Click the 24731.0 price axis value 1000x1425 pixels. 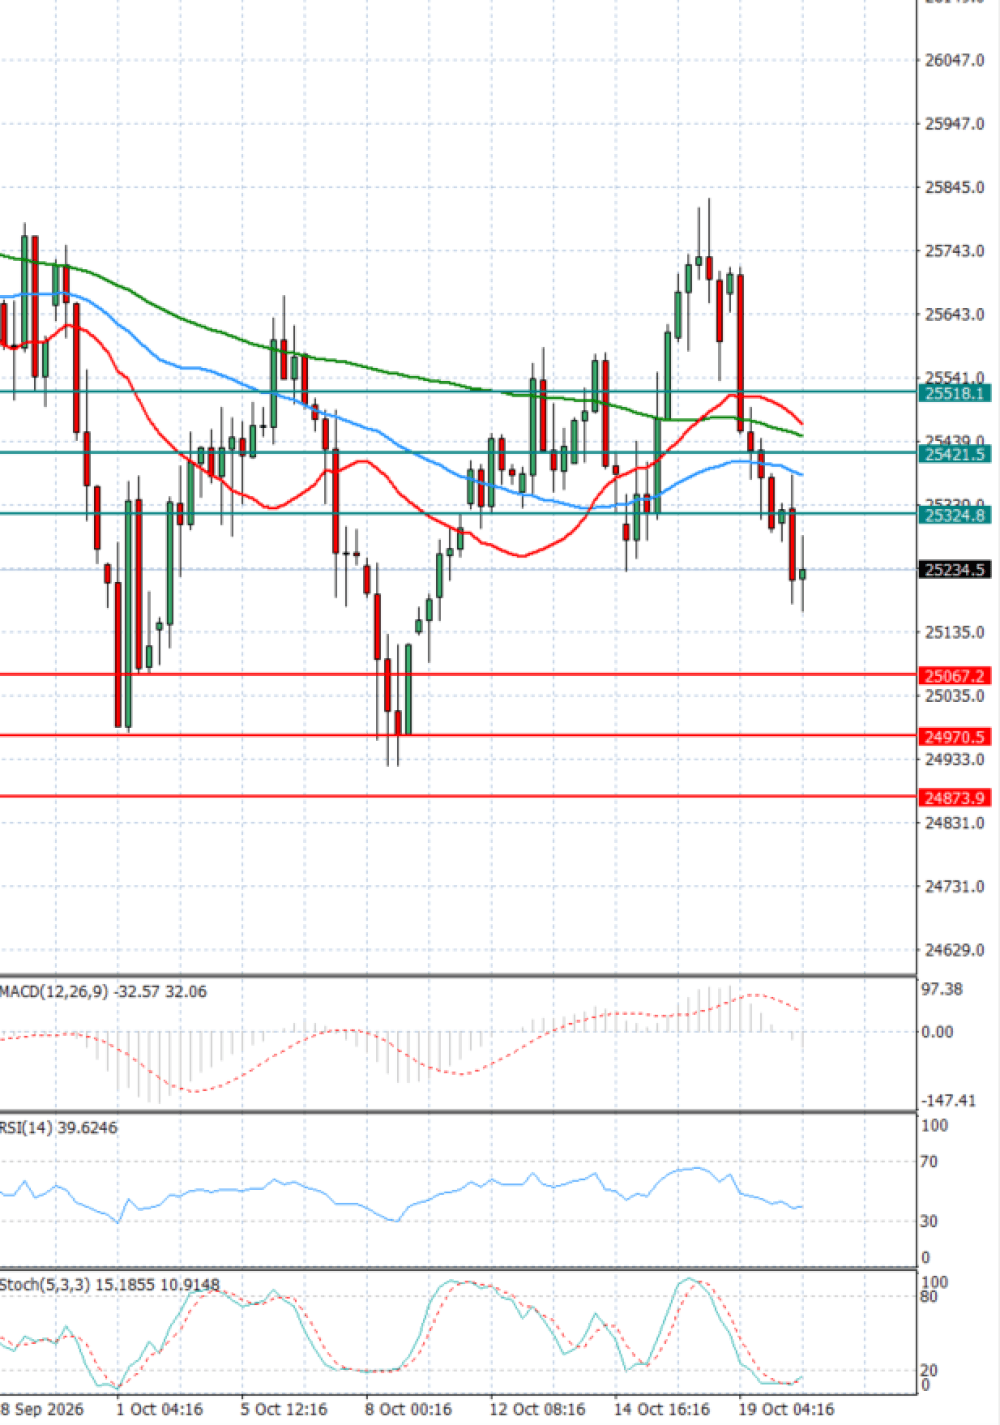pos(955,887)
